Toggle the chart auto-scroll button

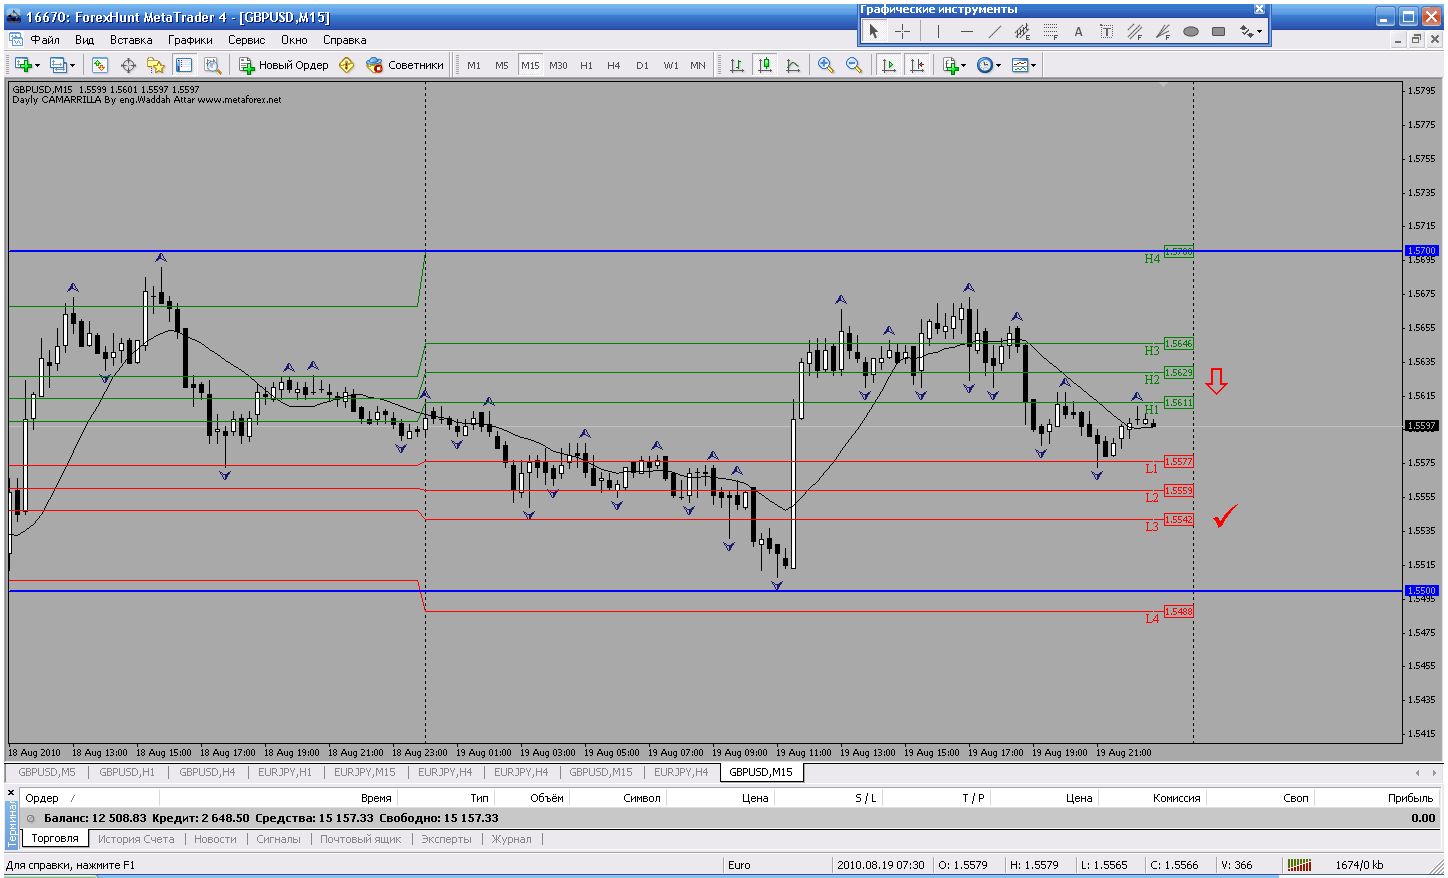point(888,65)
